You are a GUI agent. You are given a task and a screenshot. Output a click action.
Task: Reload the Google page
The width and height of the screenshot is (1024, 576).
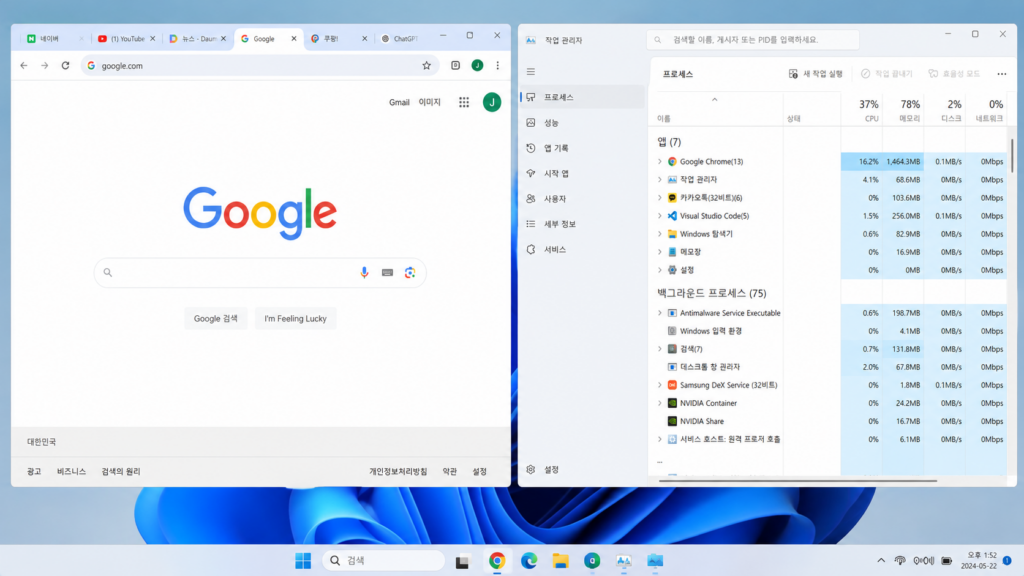point(65,65)
